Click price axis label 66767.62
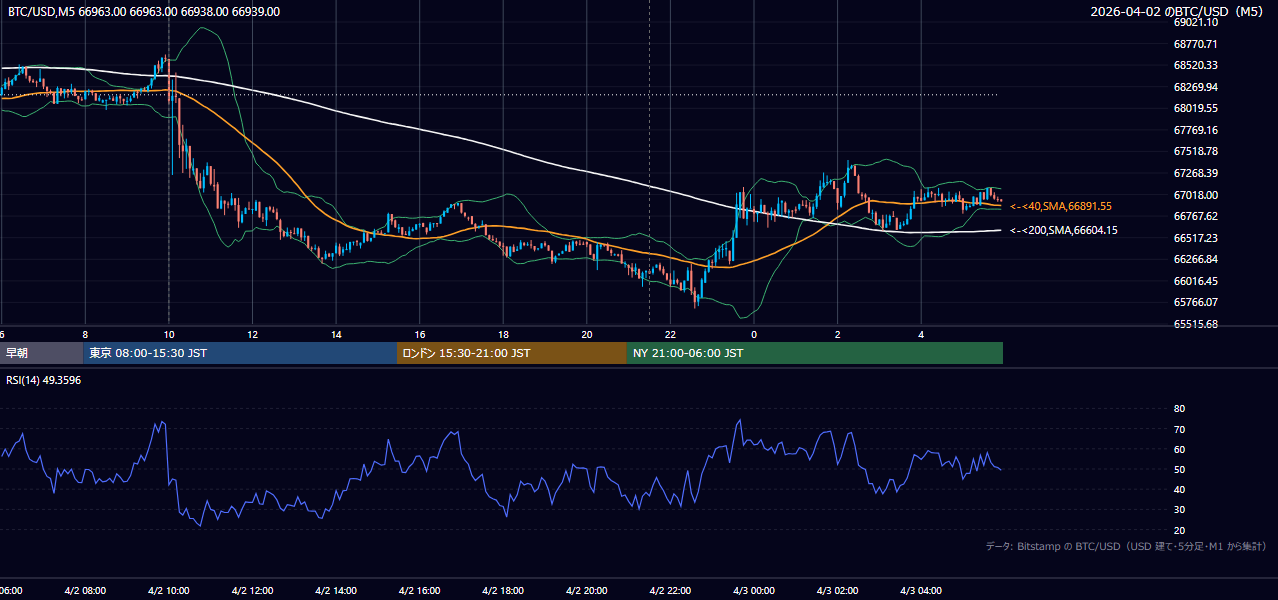This screenshot has width=1278, height=600. (x=1196, y=216)
